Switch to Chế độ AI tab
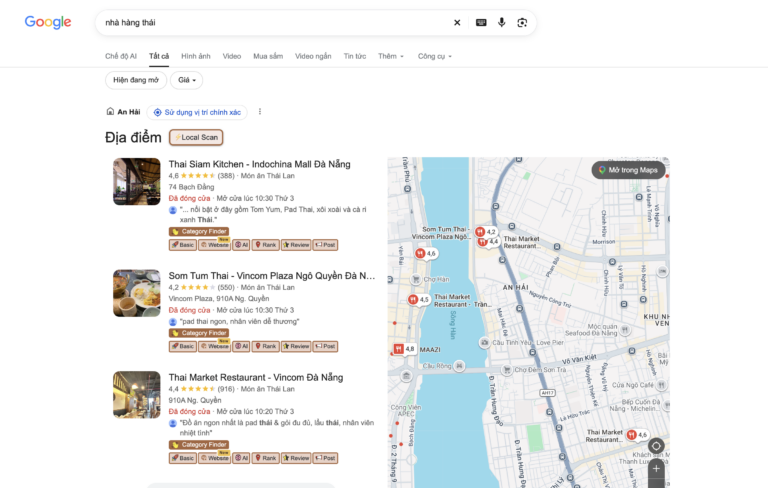This screenshot has height=488, width=768. (120, 56)
